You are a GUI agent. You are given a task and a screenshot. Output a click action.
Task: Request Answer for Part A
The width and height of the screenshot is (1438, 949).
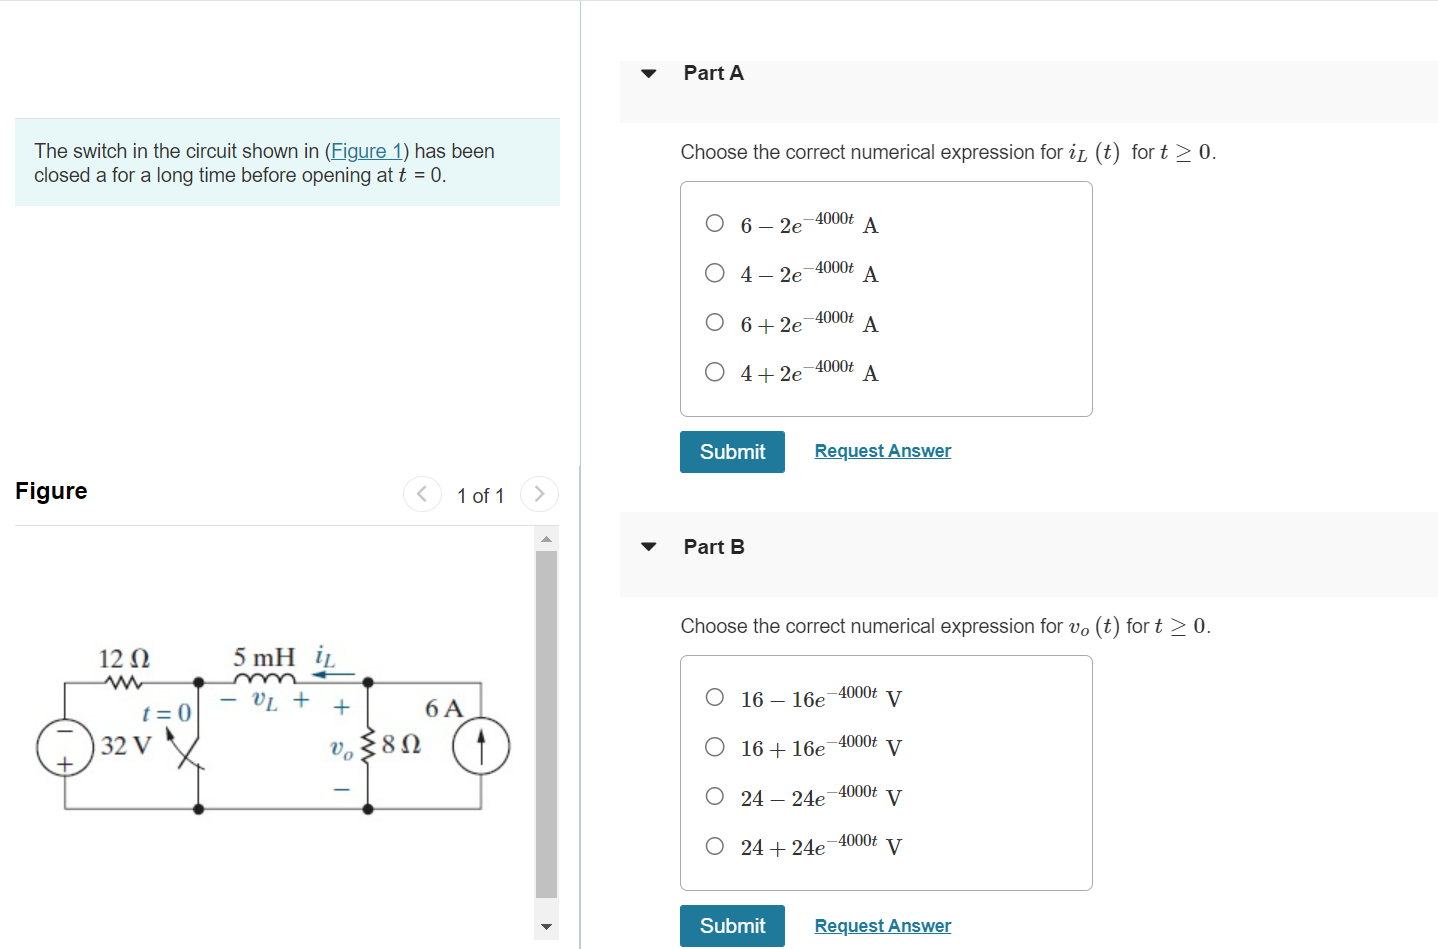881,450
